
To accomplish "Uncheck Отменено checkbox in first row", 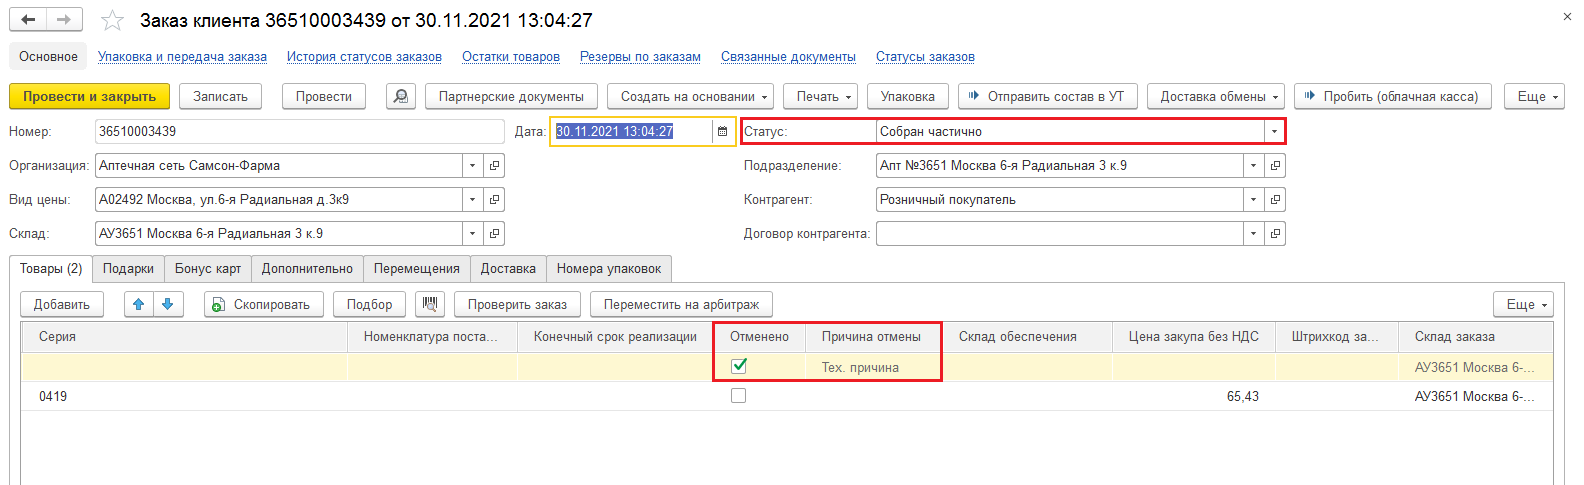I will pyautogui.click(x=739, y=366).
